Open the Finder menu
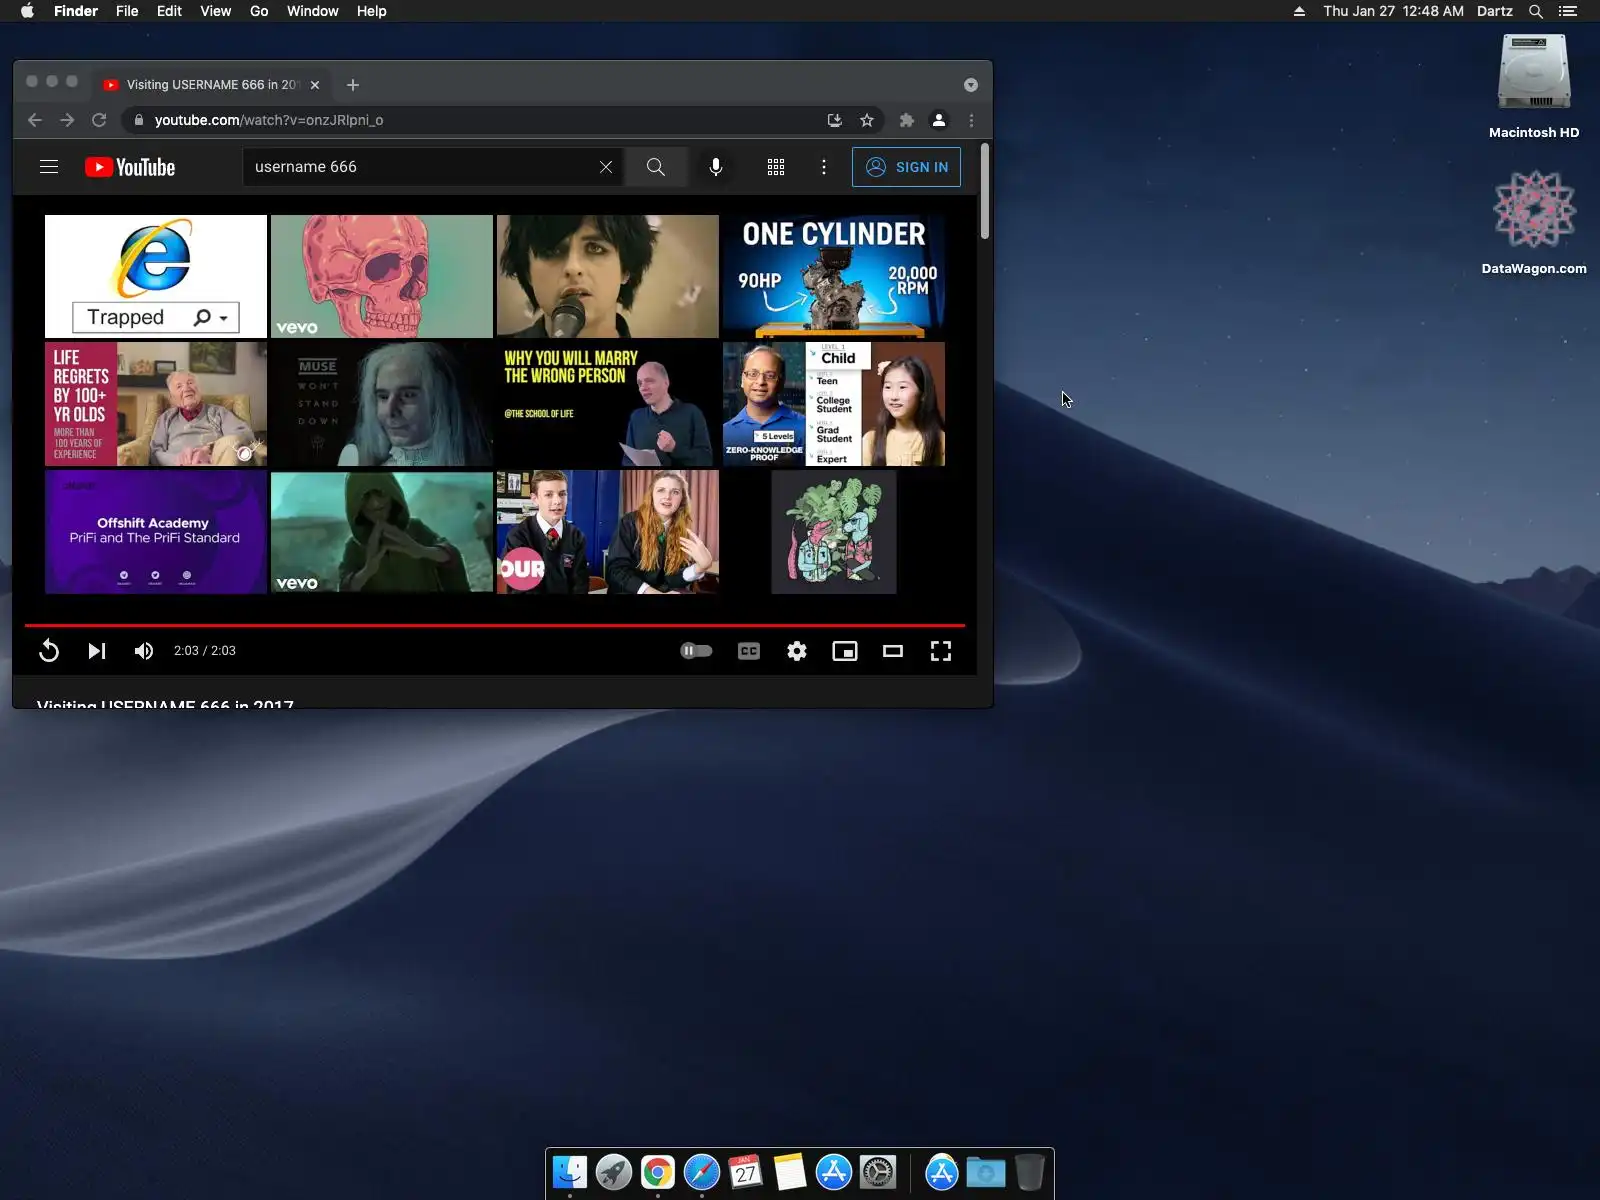 click(76, 11)
